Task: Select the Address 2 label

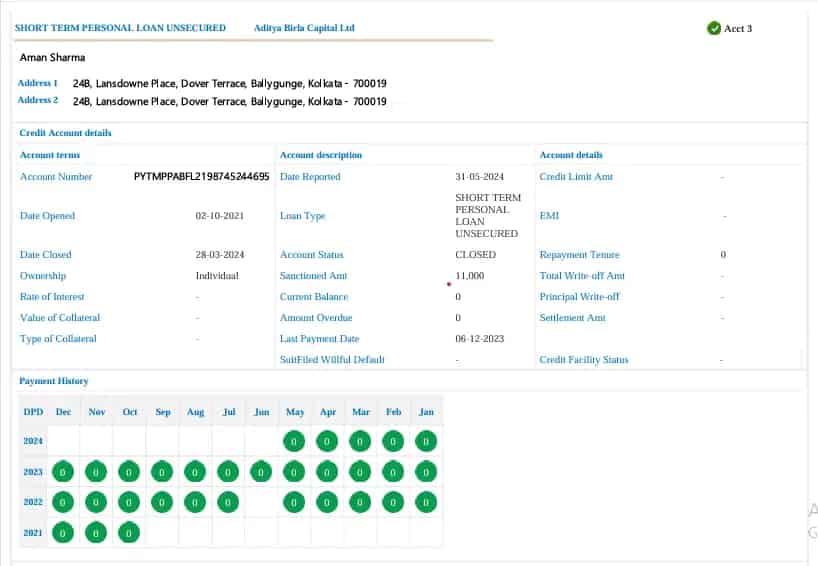Action: click(x=38, y=100)
